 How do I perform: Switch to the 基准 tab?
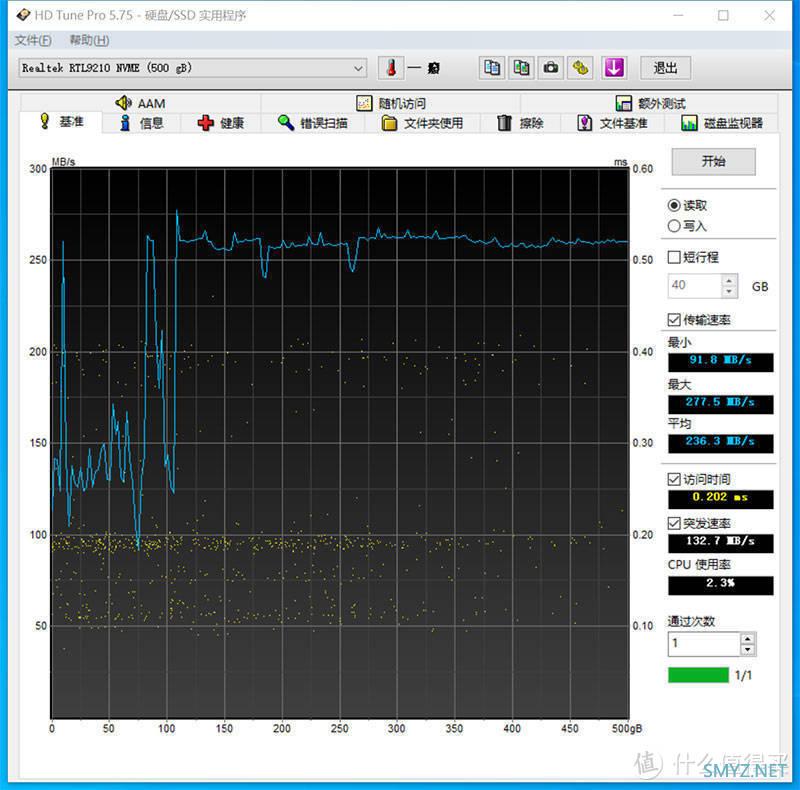(x=62, y=122)
